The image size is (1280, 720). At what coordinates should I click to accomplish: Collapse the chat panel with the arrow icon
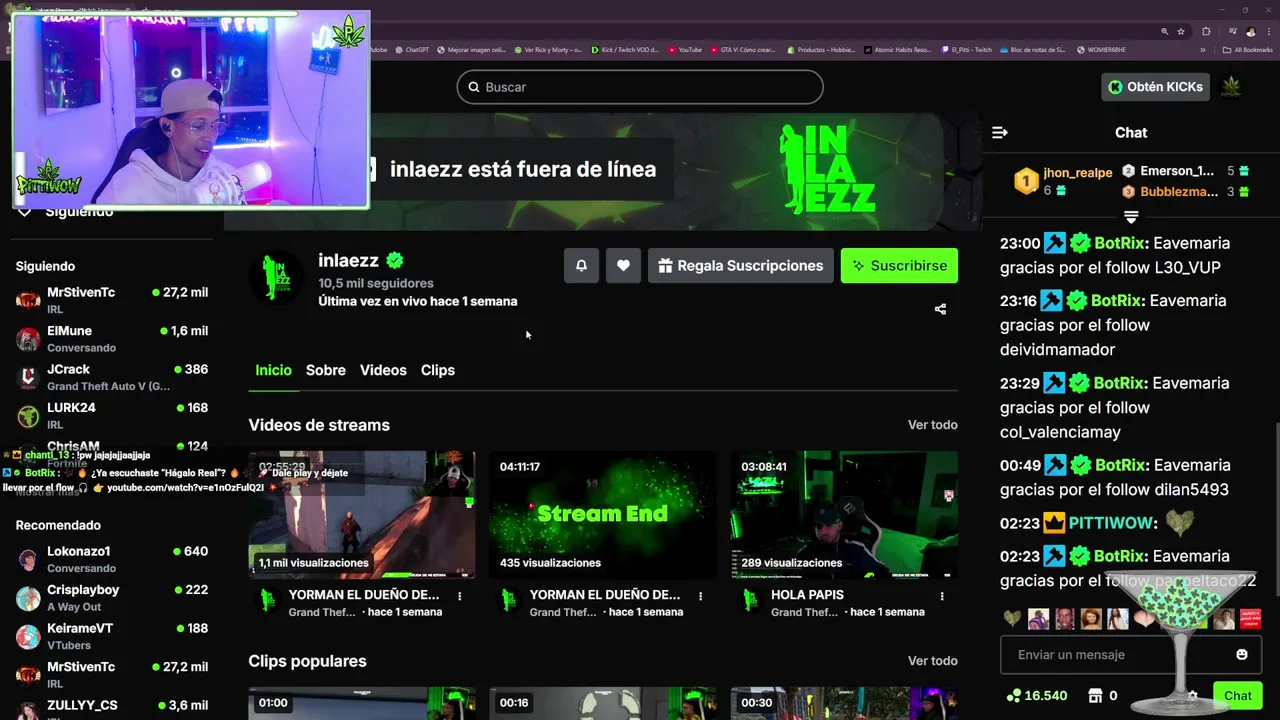(x=999, y=132)
